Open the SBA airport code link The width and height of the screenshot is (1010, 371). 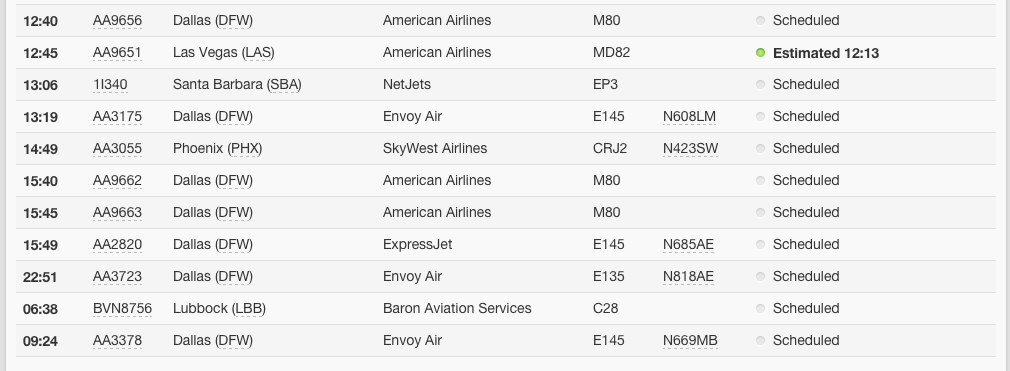click(283, 84)
